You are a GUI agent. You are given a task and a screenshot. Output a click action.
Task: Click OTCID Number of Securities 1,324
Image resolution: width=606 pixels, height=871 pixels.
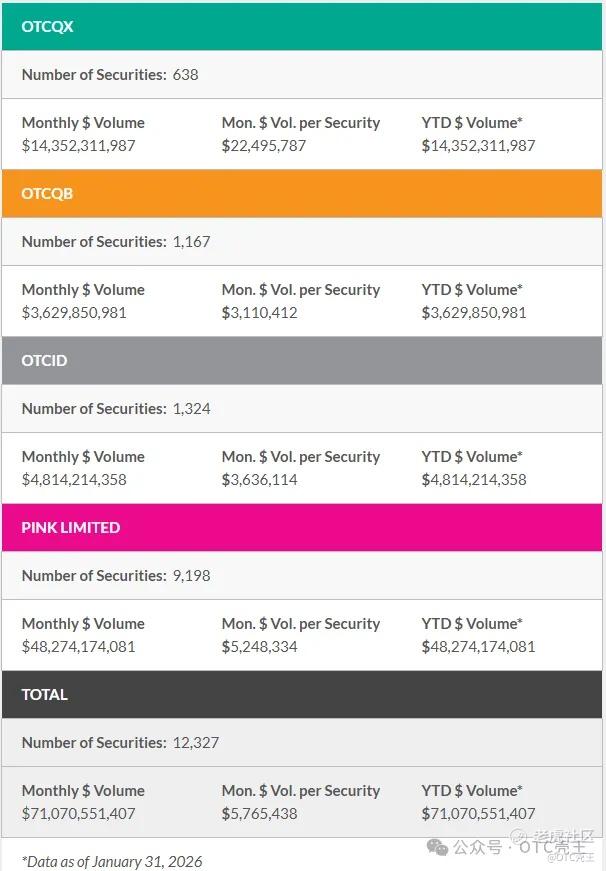point(116,409)
